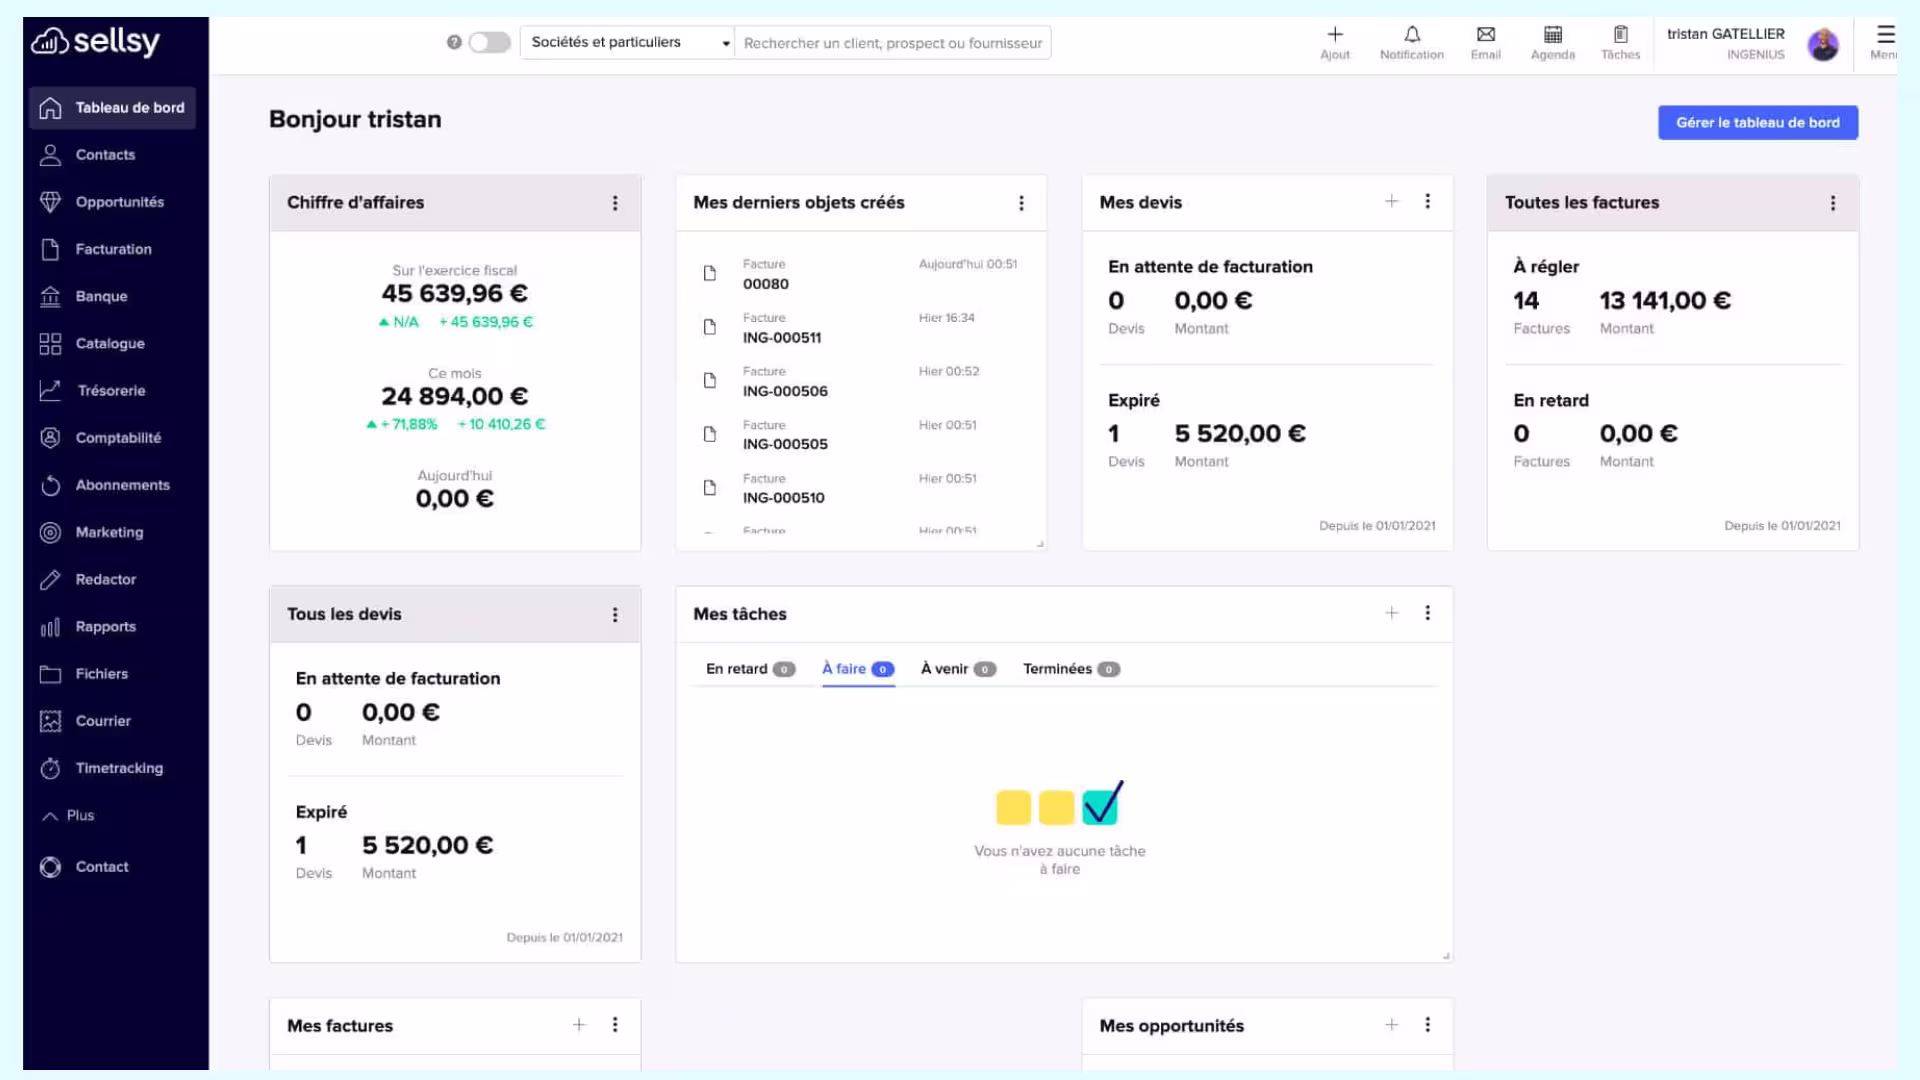Viewport: 1920px width, 1080px height.
Task: Click the client search input field
Action: pos(892,43)
